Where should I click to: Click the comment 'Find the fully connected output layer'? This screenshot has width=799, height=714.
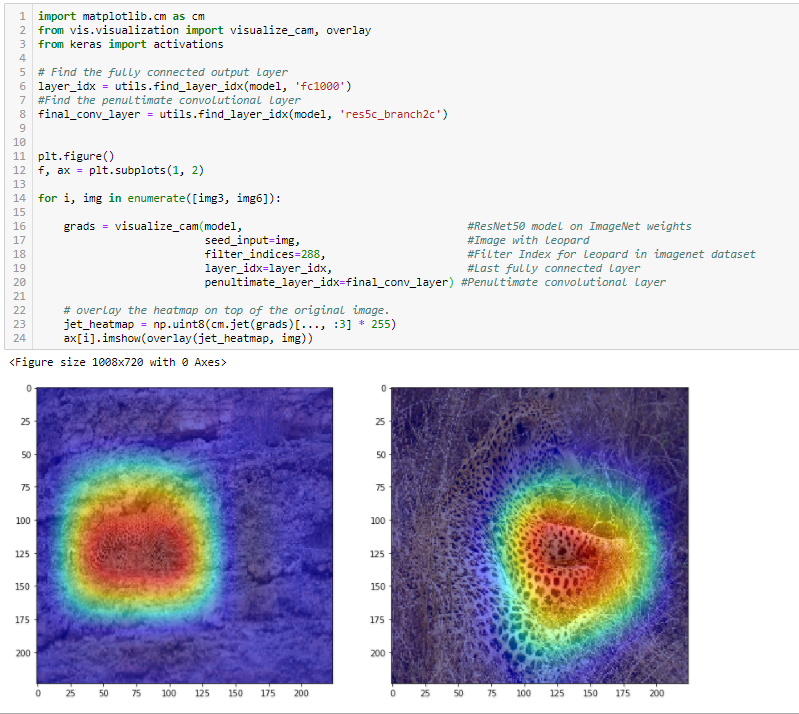click(x=163, y=72)
